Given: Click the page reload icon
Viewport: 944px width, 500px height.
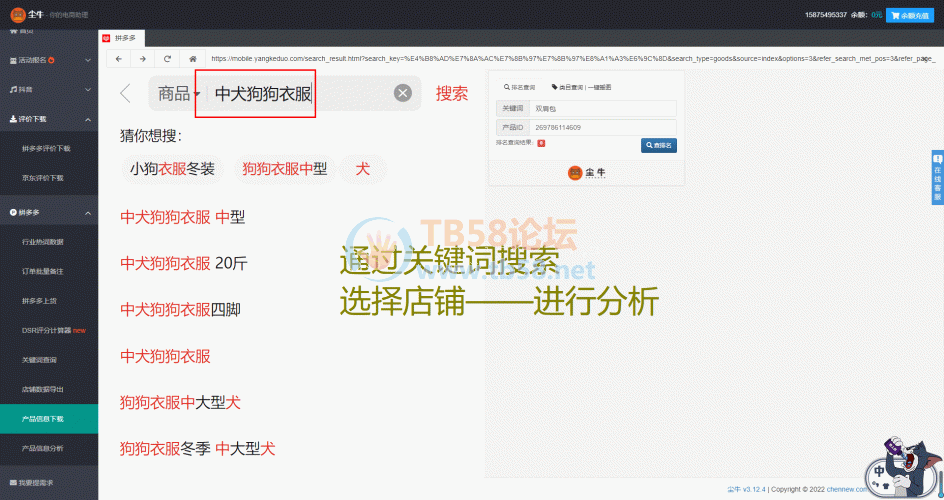Looking at the screenshot, I should click(x=167, y=59).
